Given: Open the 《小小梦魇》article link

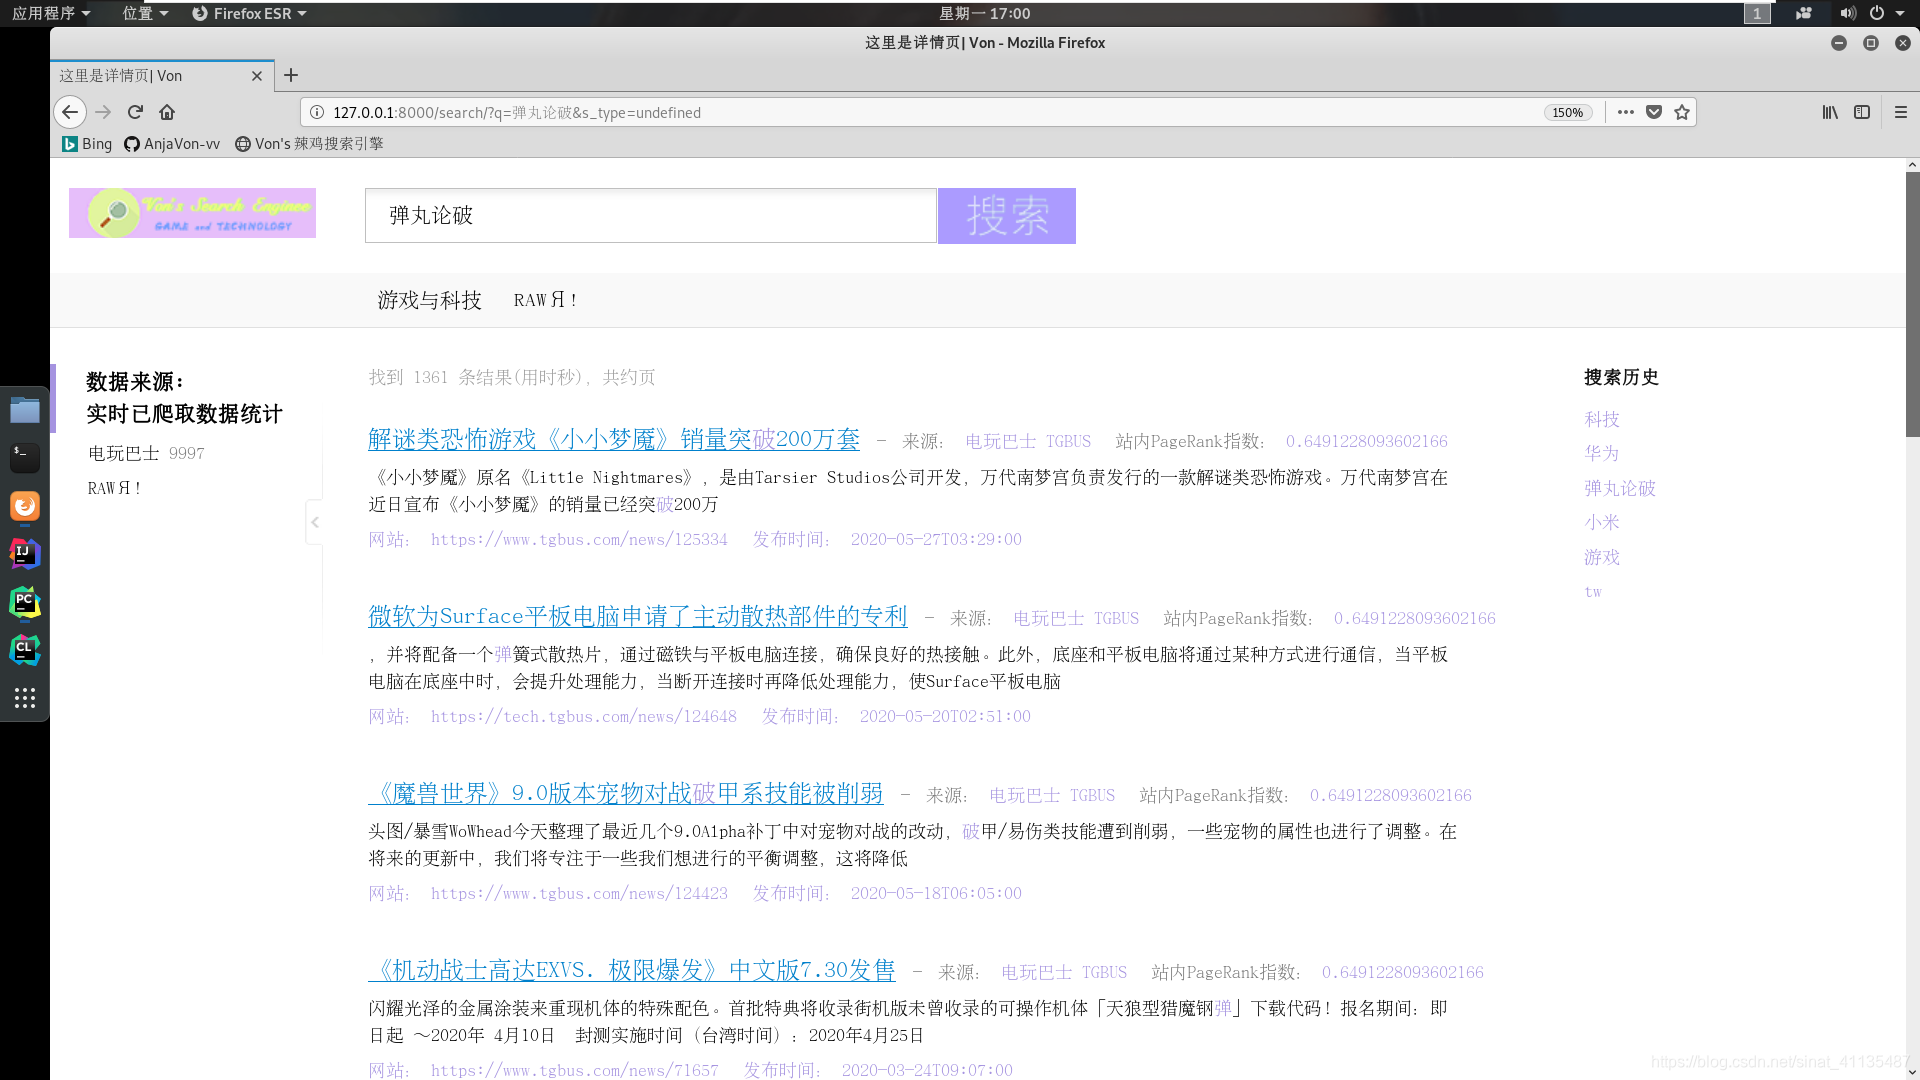Looking at the screenshot, I should coord(615,440).
